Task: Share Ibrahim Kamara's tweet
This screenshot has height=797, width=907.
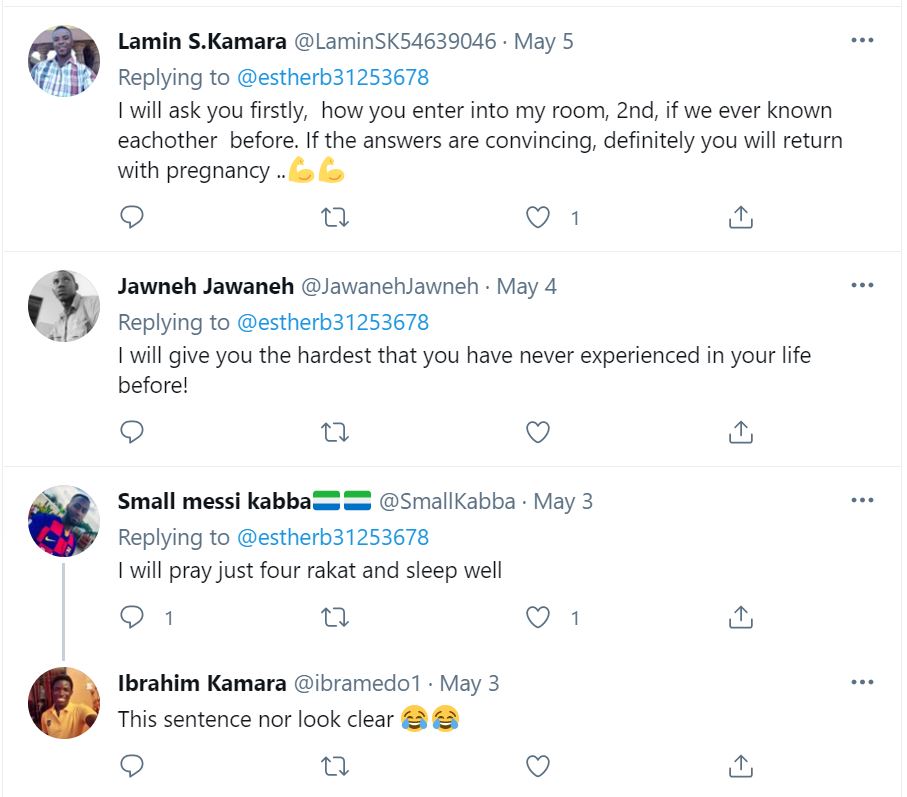Action: (740, 767)
